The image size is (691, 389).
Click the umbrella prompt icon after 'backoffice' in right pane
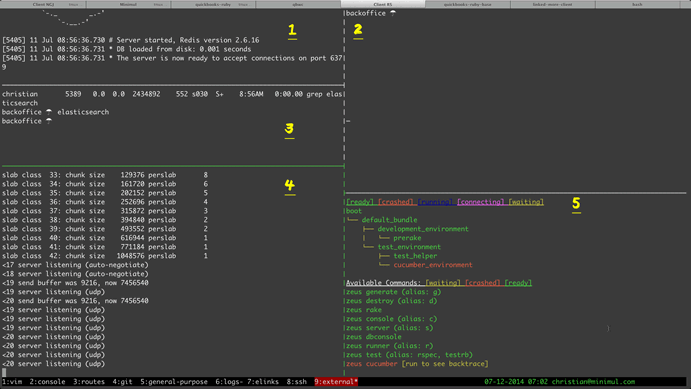coord(393,13)
